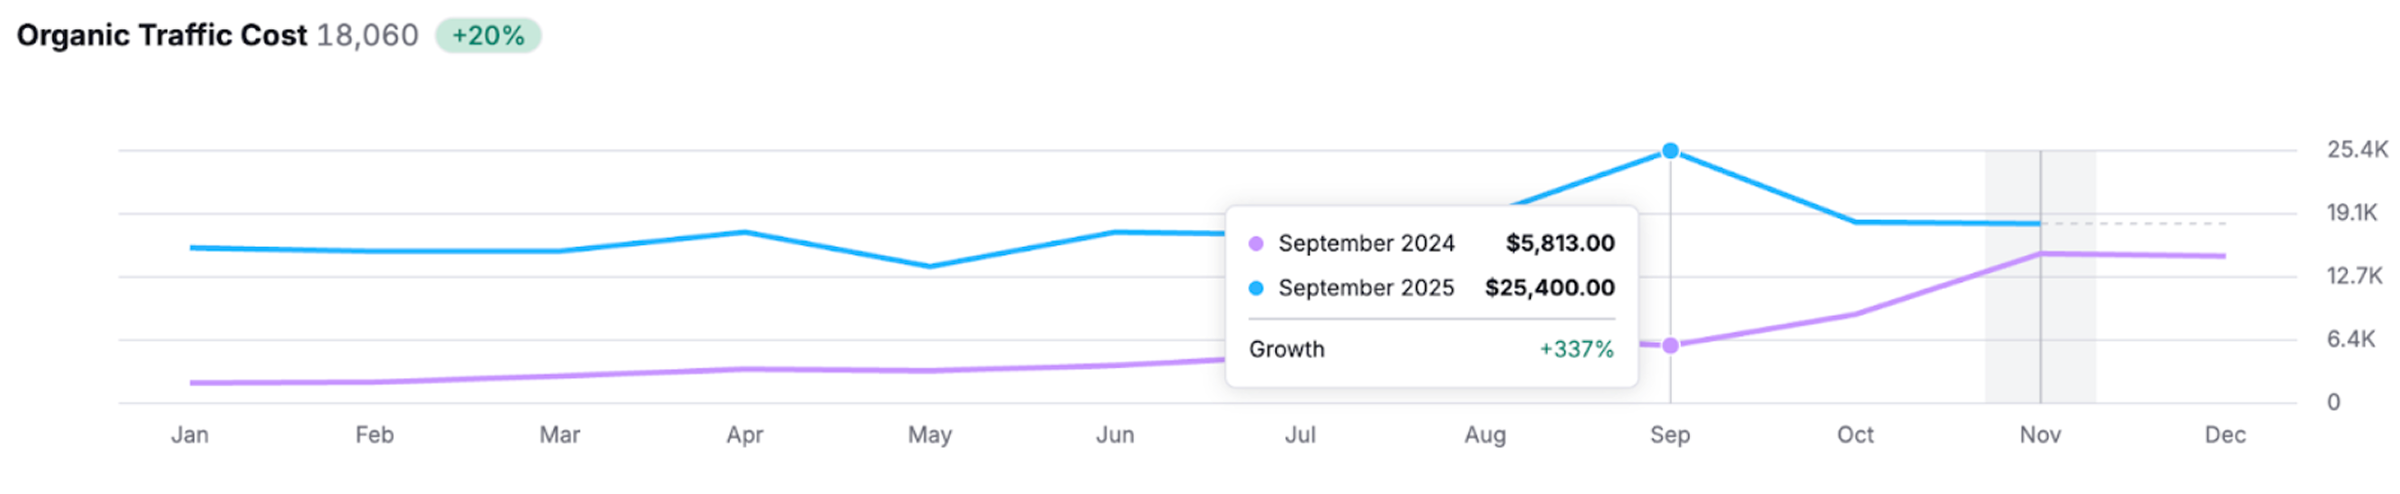This screenshot has width=2400, height=494.
Task: Click the Dec axis label
Action: point(2225,435)
